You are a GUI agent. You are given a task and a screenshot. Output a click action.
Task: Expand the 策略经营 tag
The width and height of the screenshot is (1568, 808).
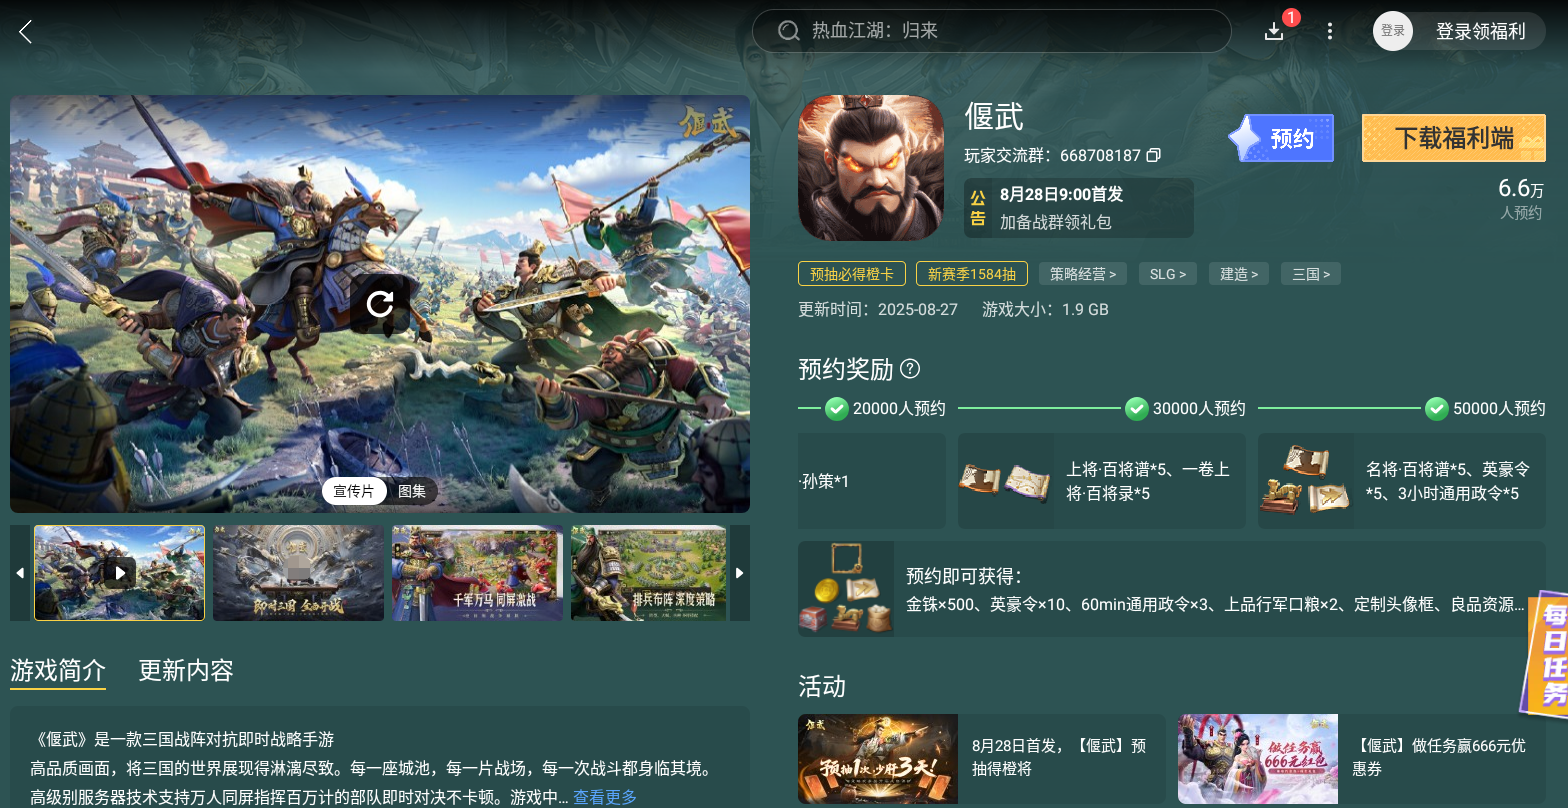(x=1083, y=274)
